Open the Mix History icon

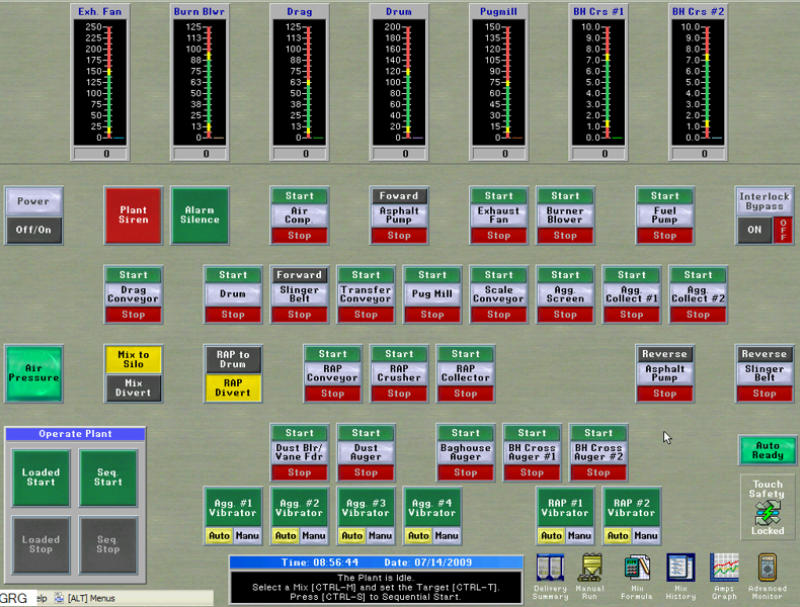(681, 568)
